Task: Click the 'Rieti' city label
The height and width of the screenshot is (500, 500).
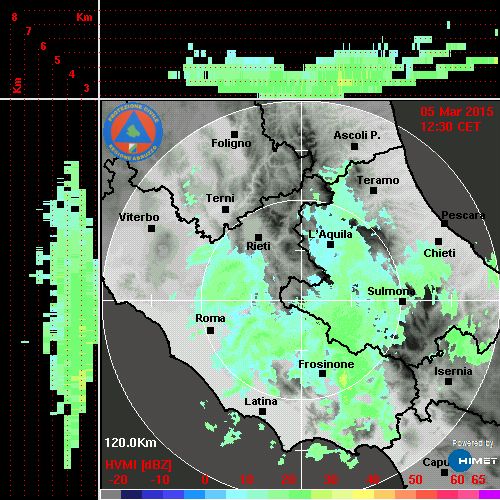Action: pyautogui.click(x=258, y=246)
